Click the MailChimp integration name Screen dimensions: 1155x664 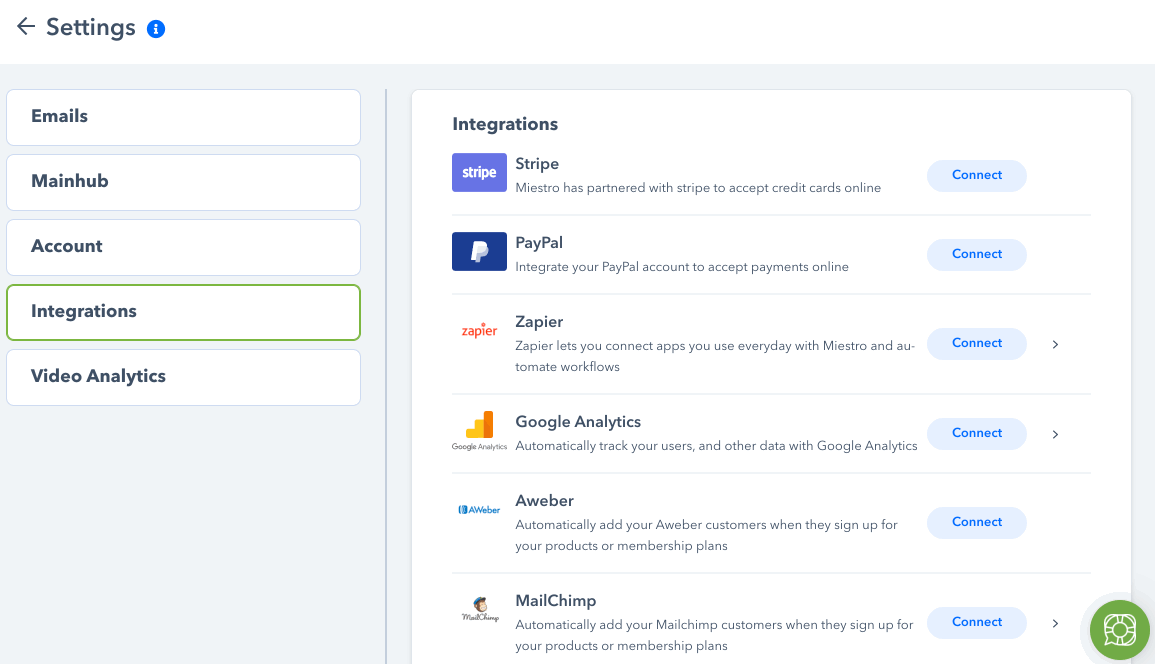click(x=555, y=601)
